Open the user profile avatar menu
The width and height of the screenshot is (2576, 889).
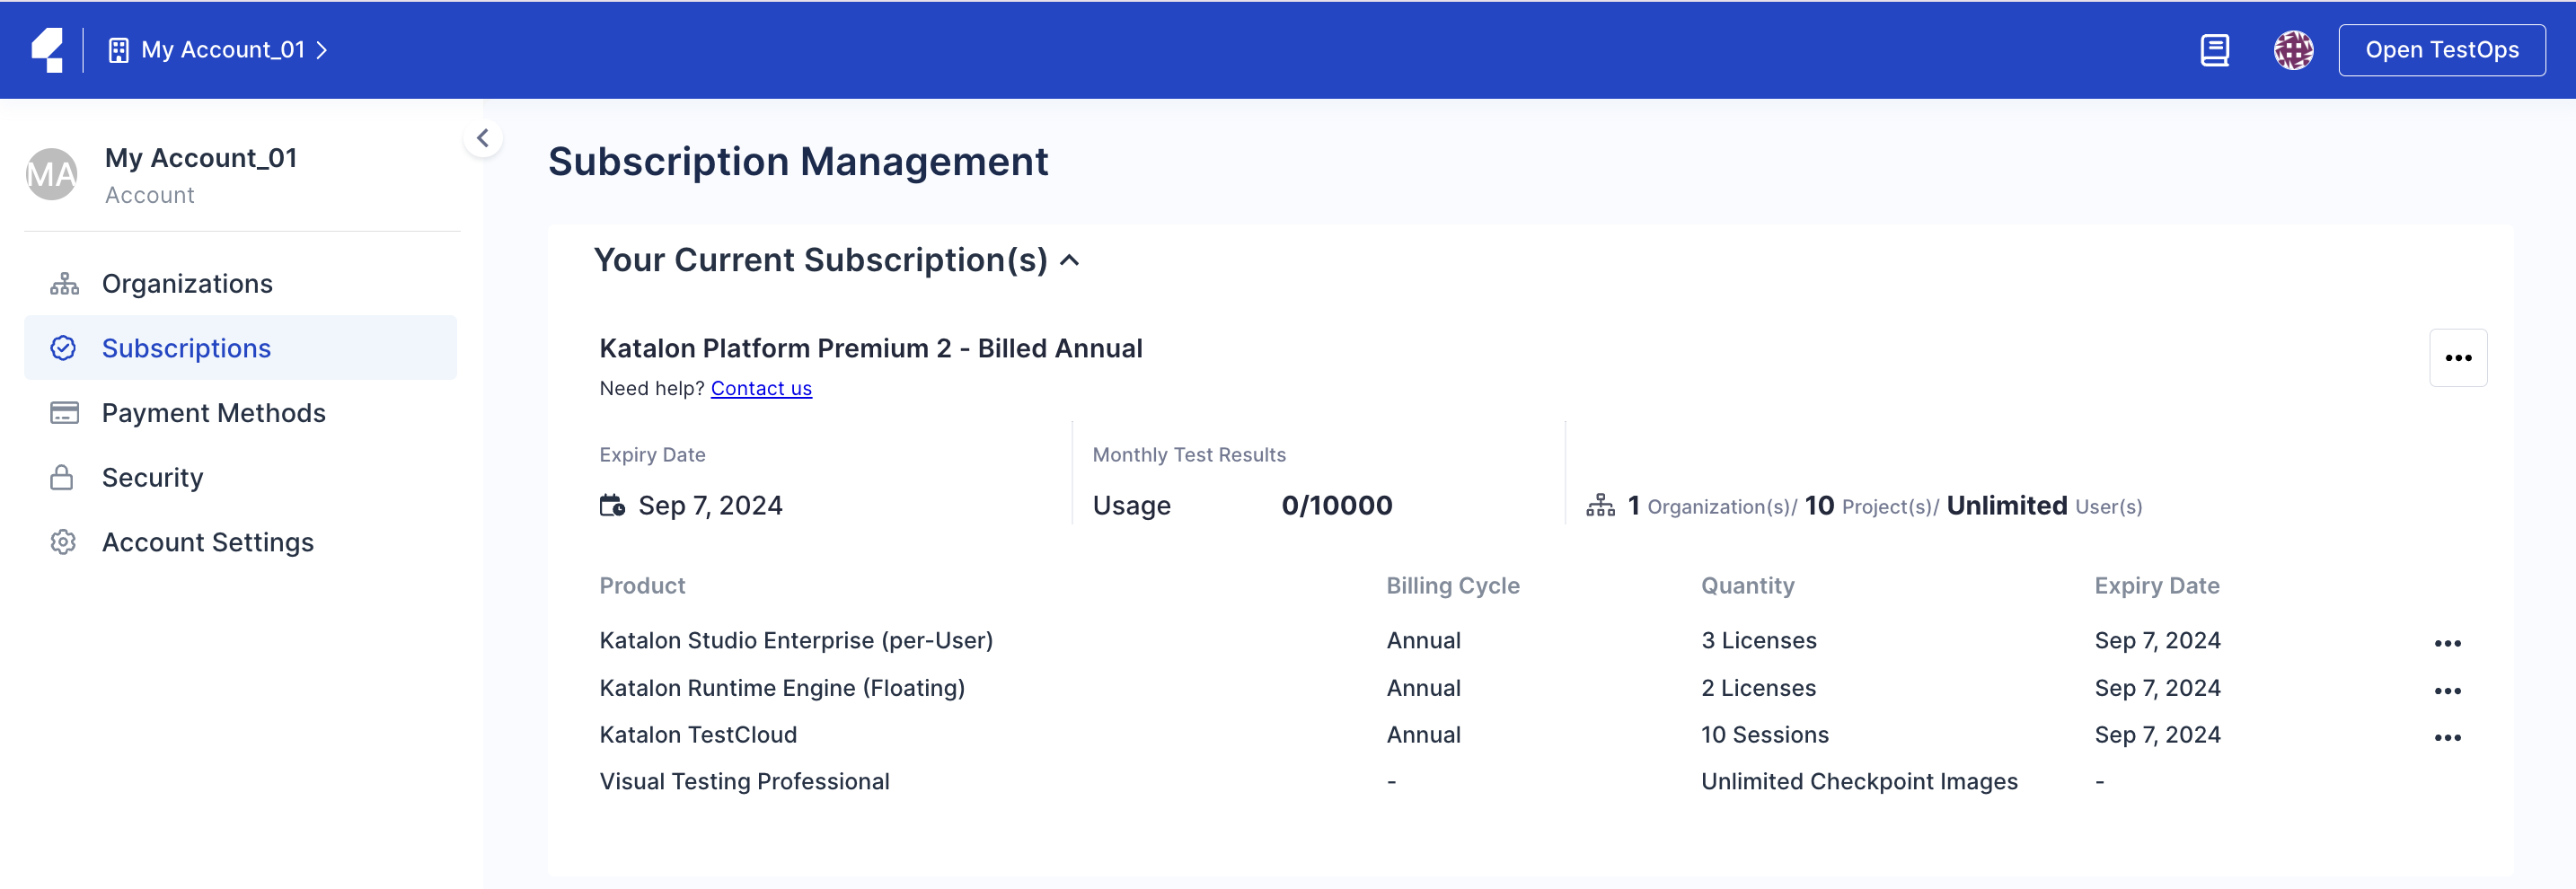tap(2292, 50)
